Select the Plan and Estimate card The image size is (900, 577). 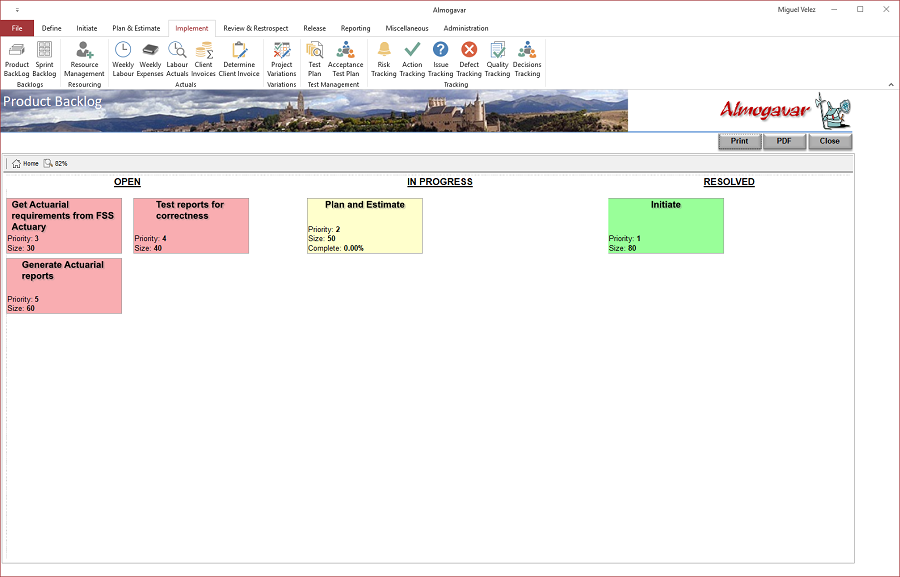coord(365,226)
